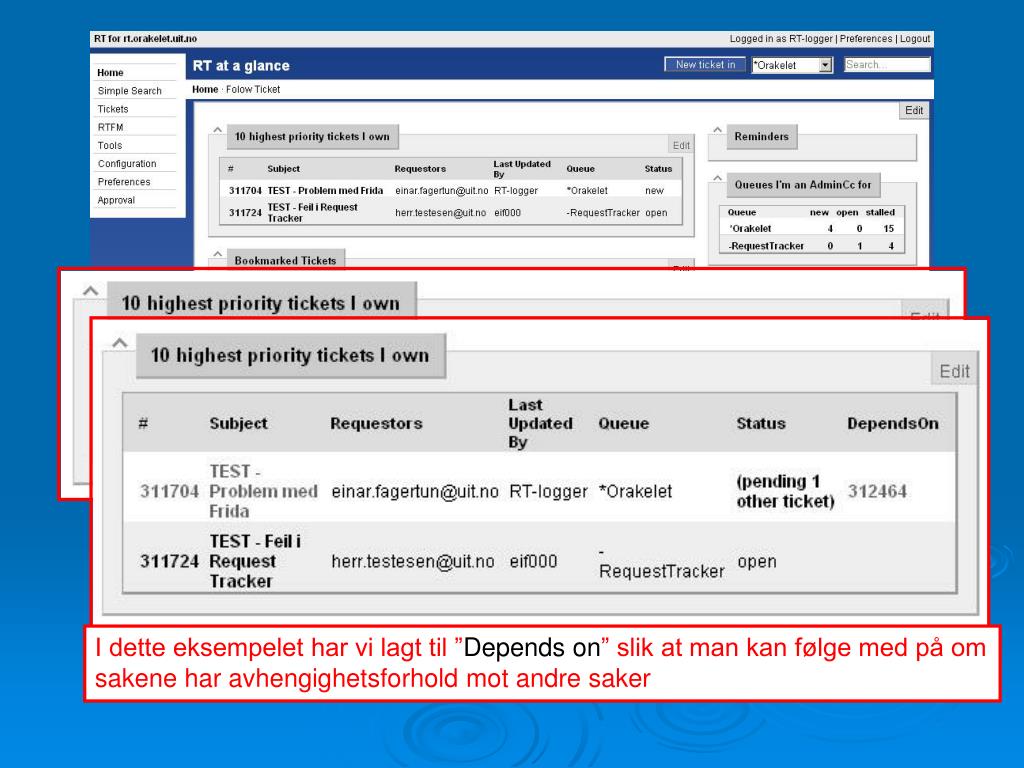Click the Logout link
Screen dimensions: 1024x768
coord(915,39)
